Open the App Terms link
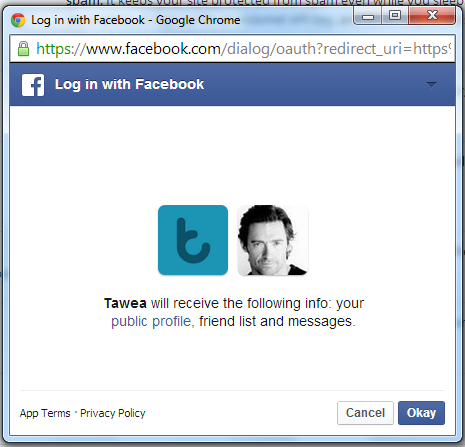465x447 pixels. [45, 413]
